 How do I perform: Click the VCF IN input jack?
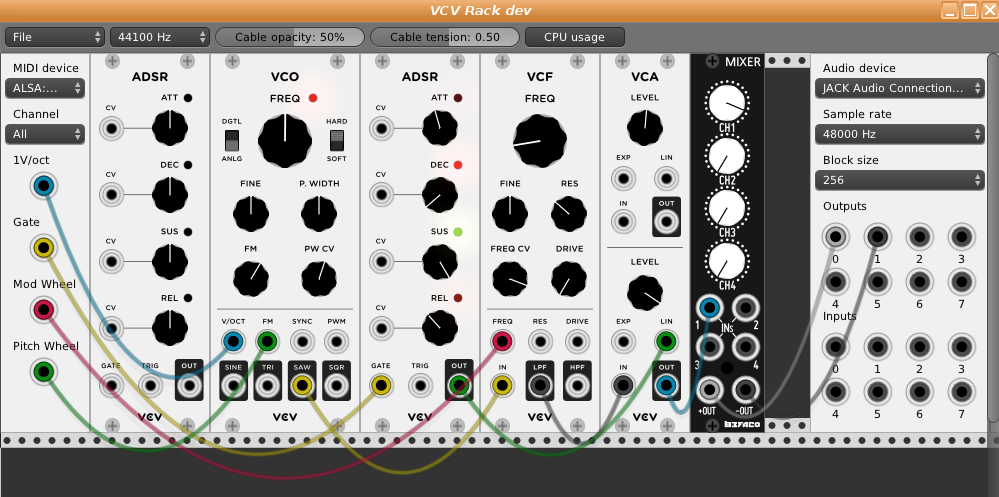[502, 385]
